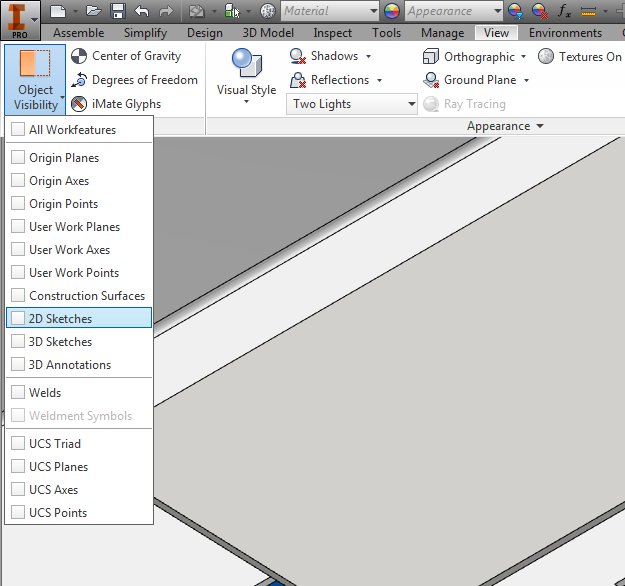This screenshot has width=625, height=586.
Task: Switch to the Inspect tab
Action: click(332, 33)
